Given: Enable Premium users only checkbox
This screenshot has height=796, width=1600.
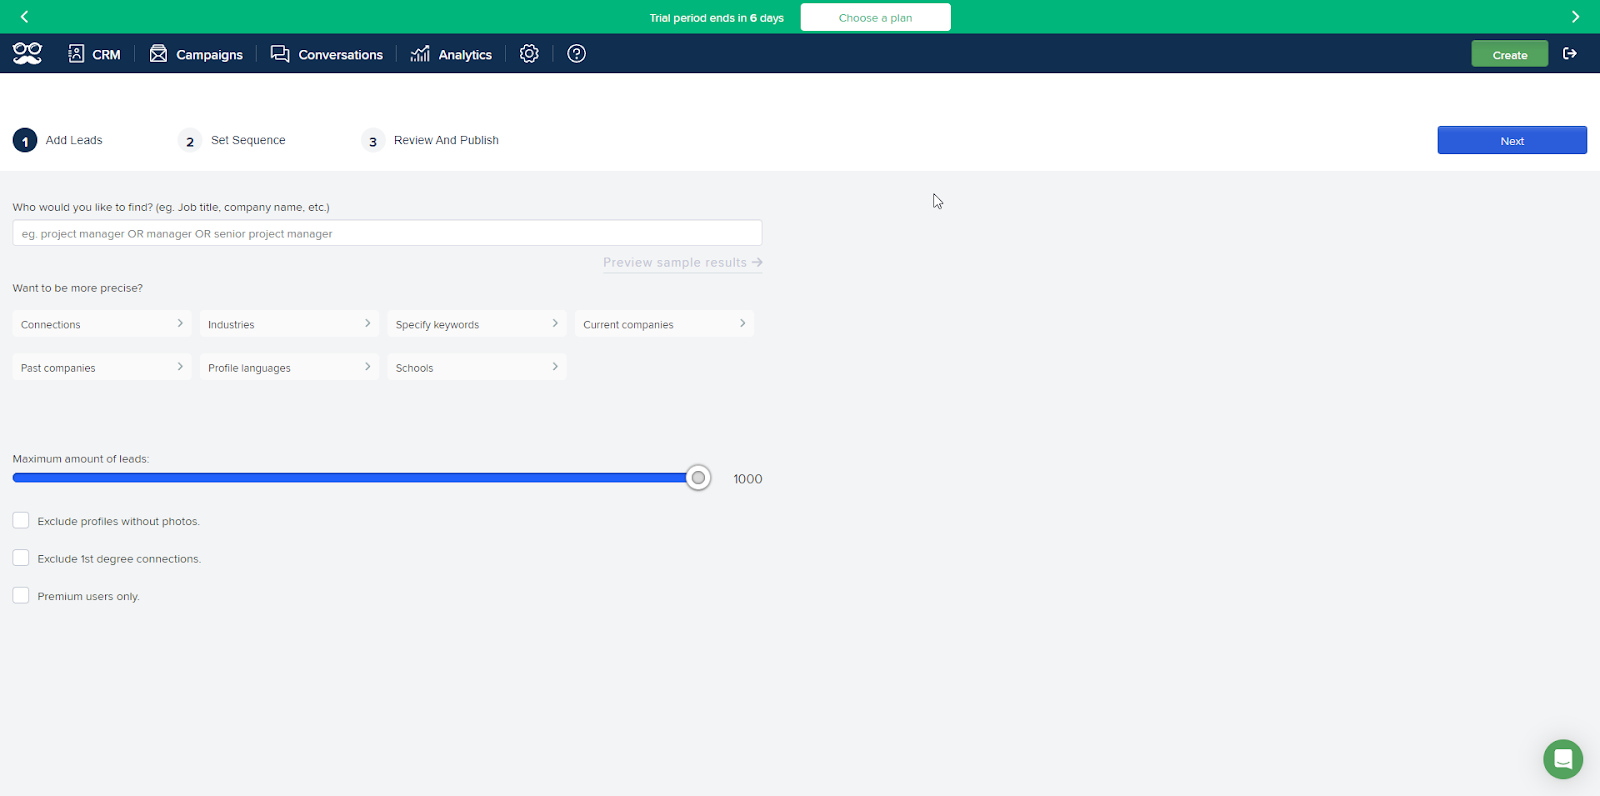Looking at the screenshot, I should coord(21,595).
